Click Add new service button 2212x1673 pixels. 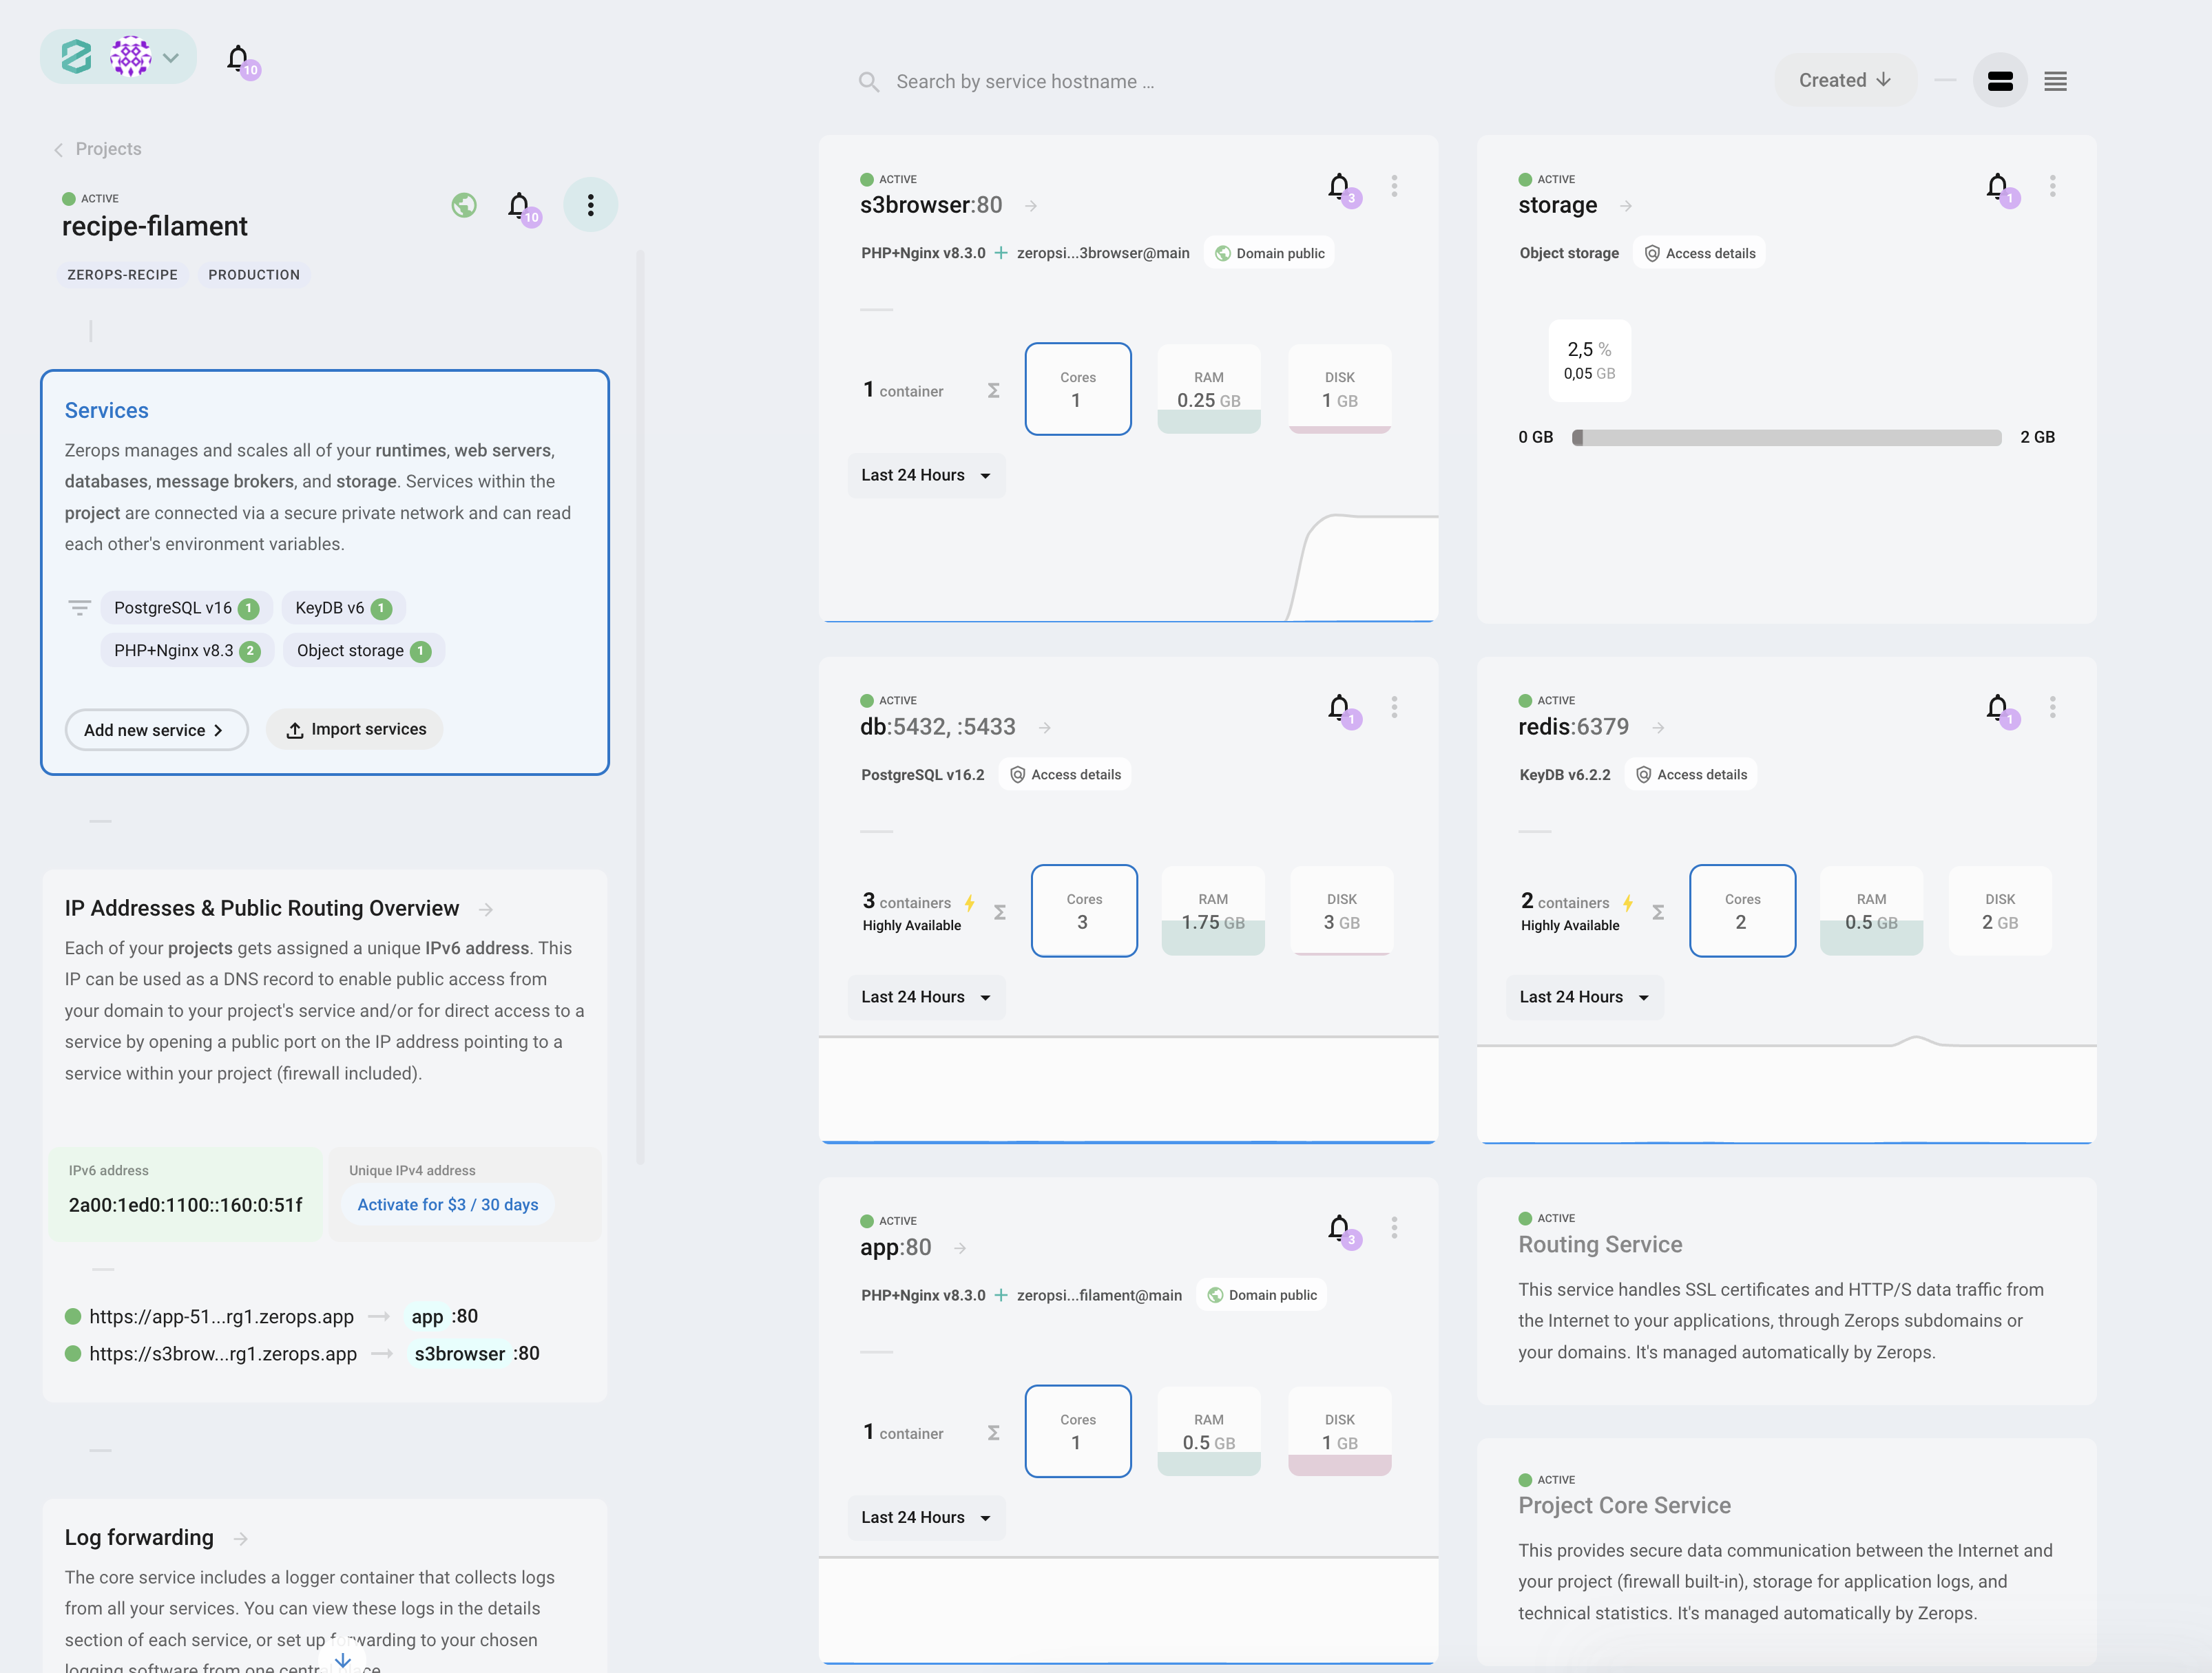(x=156, y=730)
